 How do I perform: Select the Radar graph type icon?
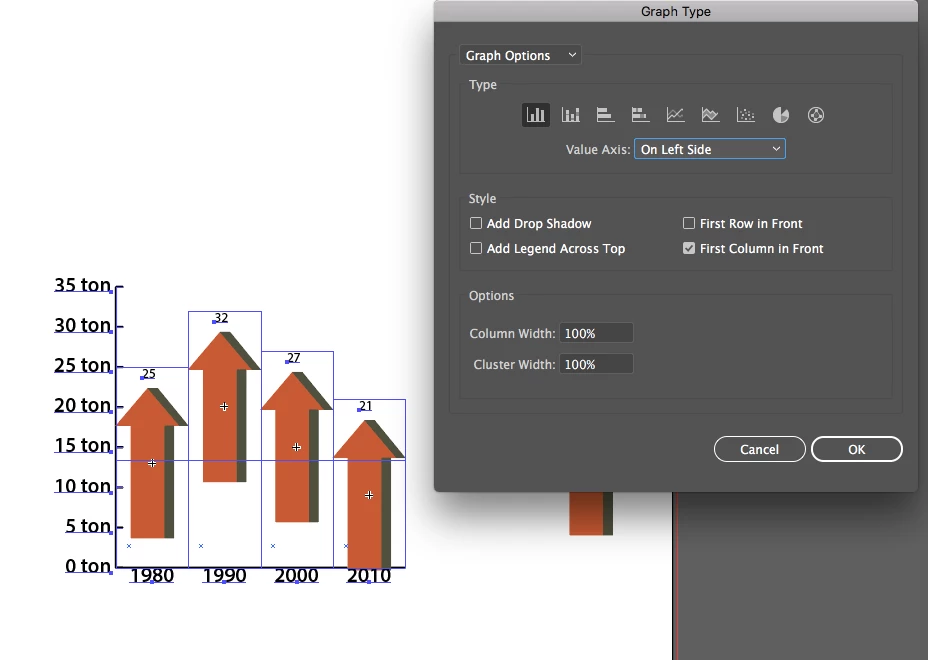click(816, 115)
